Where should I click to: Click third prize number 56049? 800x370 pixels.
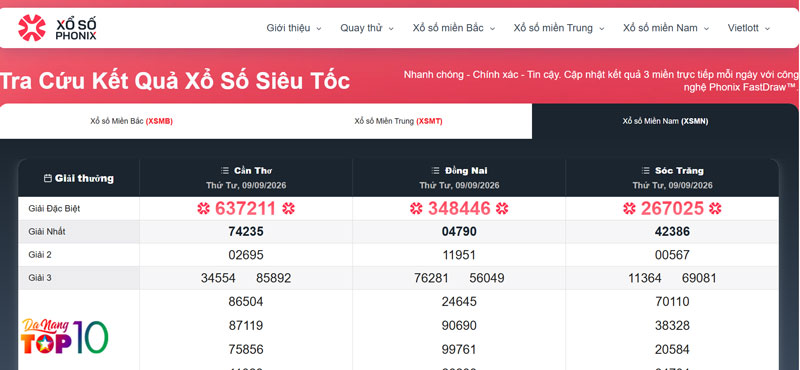(x=487, y=278)
